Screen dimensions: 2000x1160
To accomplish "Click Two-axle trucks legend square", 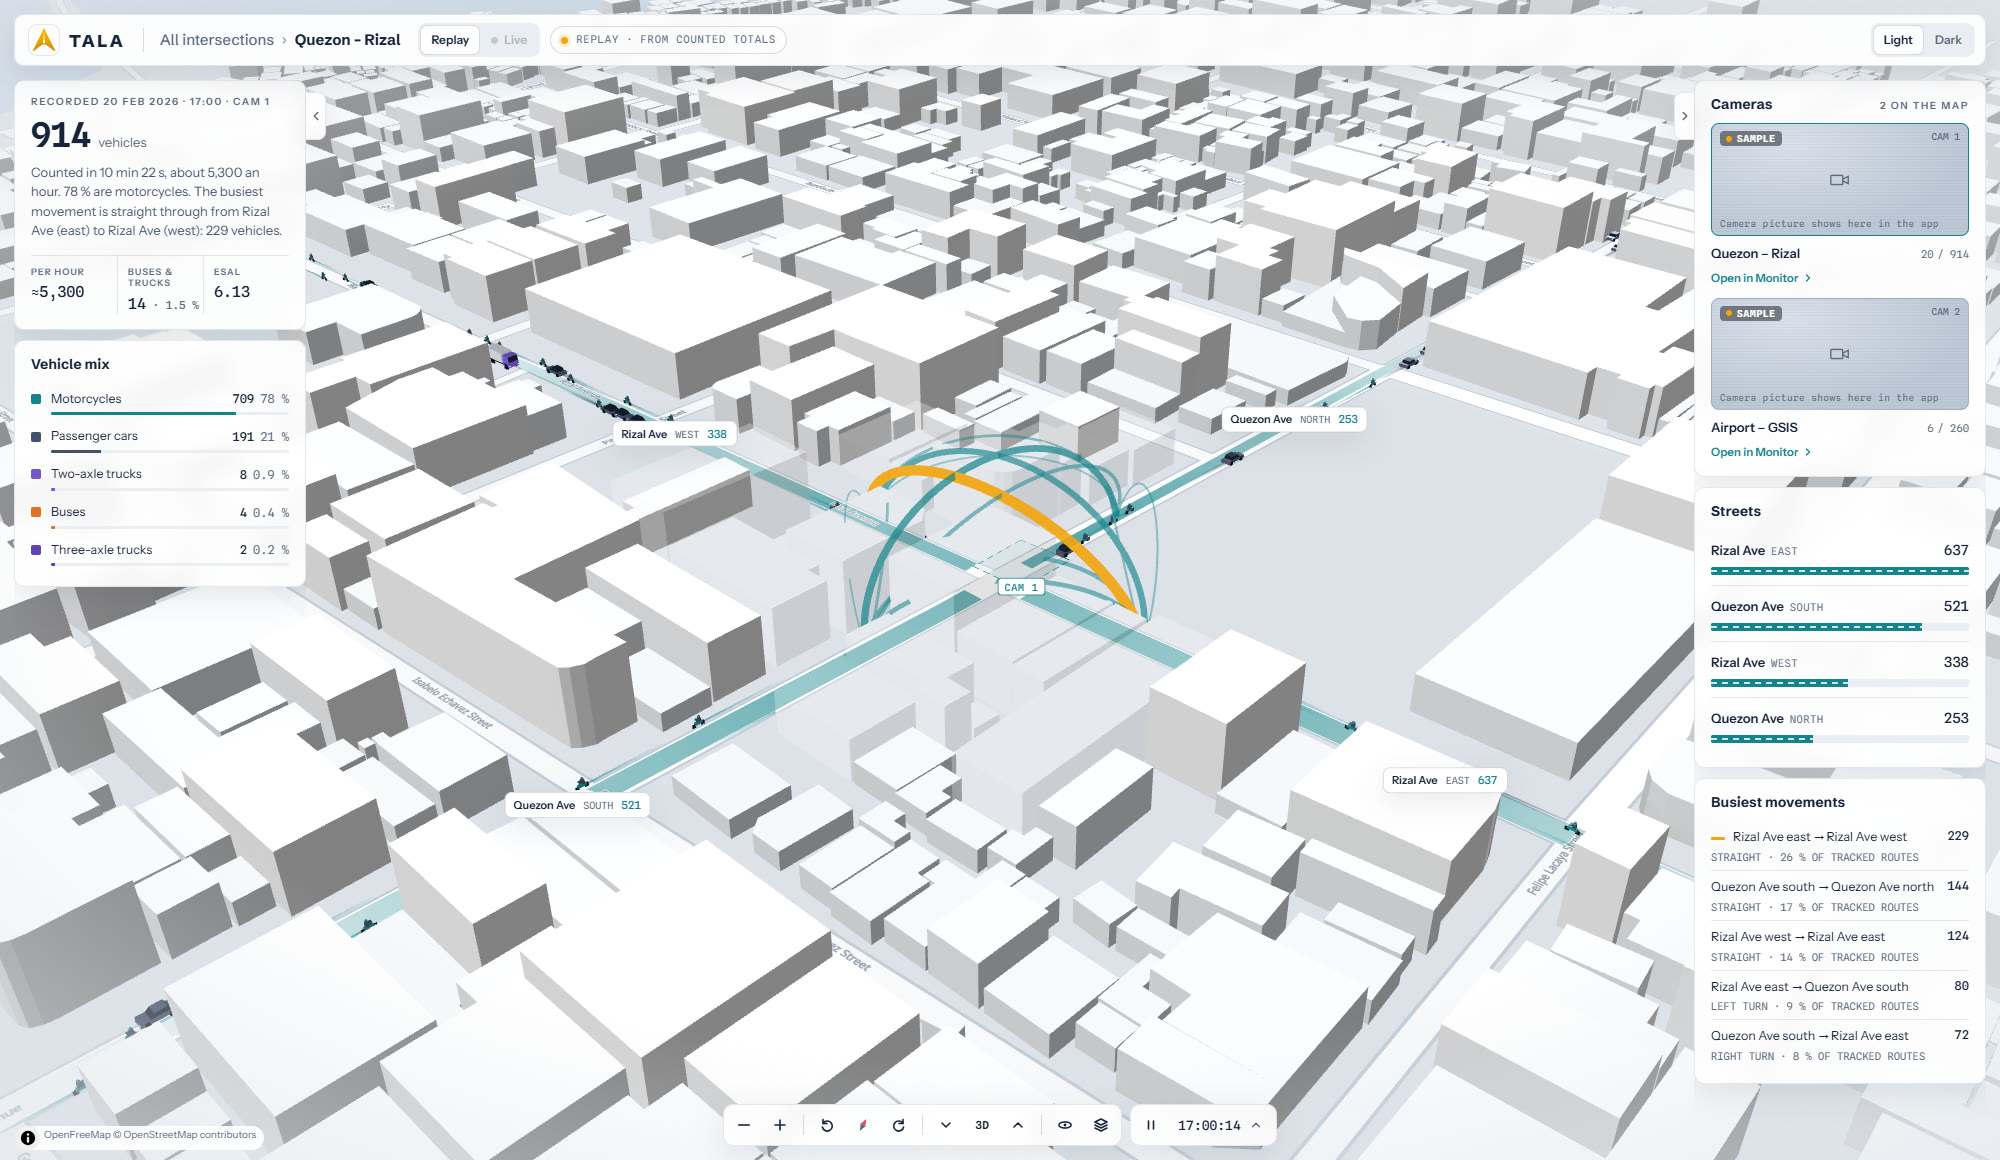I will click(36, 474).
